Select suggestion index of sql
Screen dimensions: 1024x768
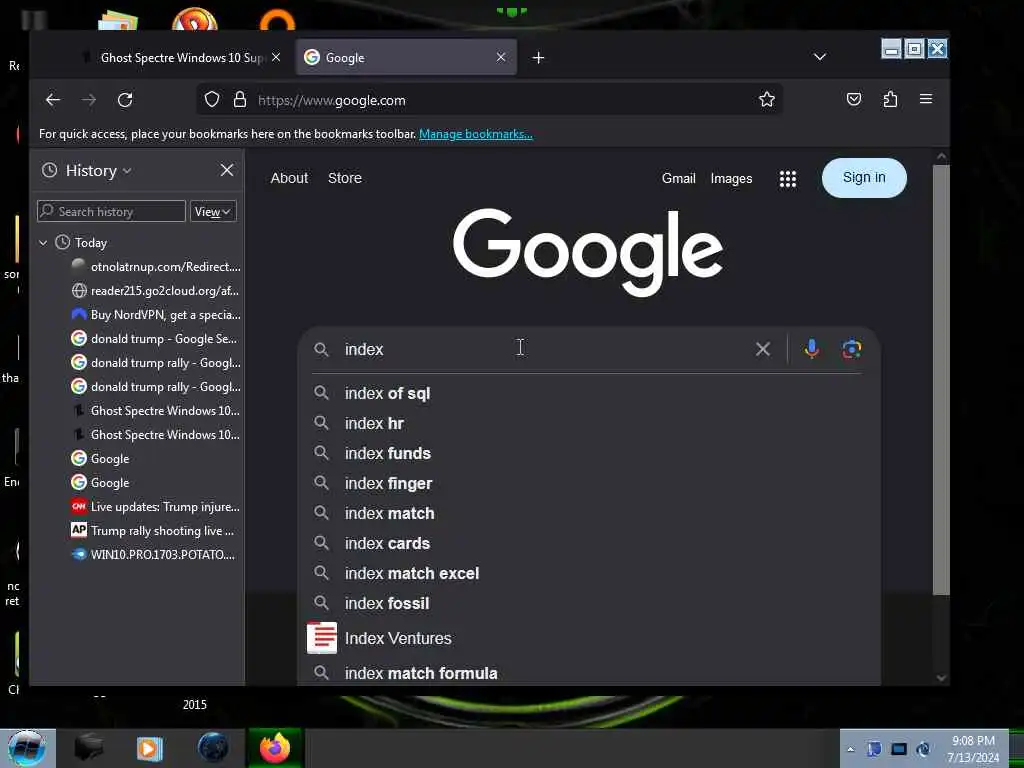(588, 393)
